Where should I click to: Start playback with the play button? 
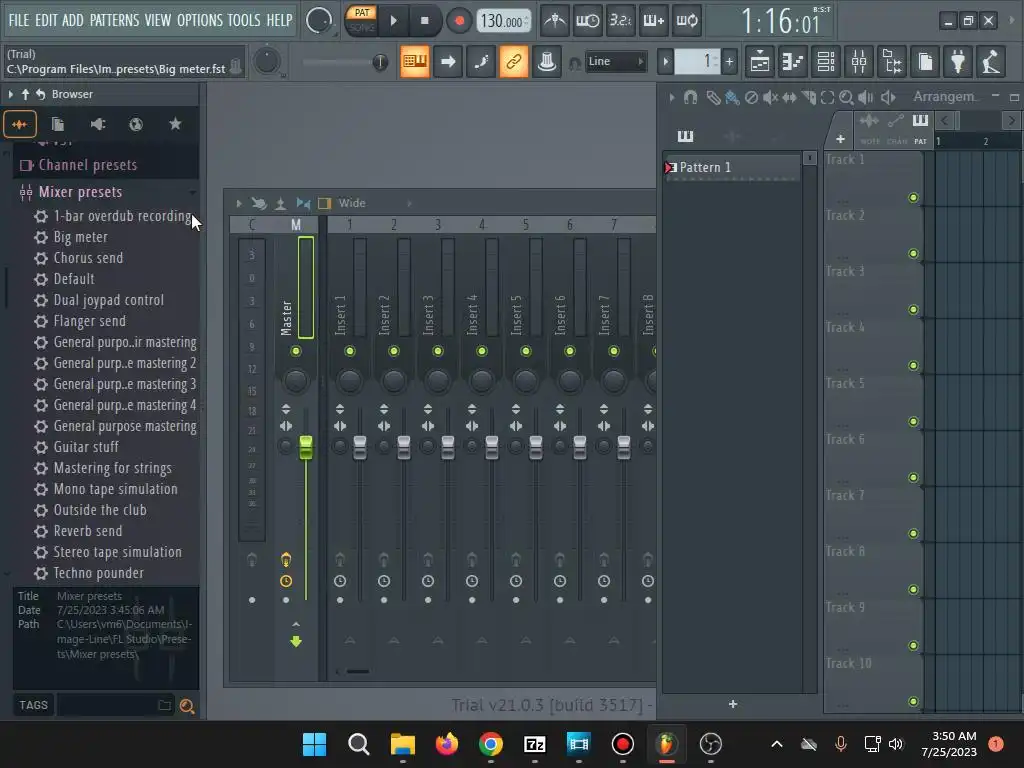pos(393,21)
